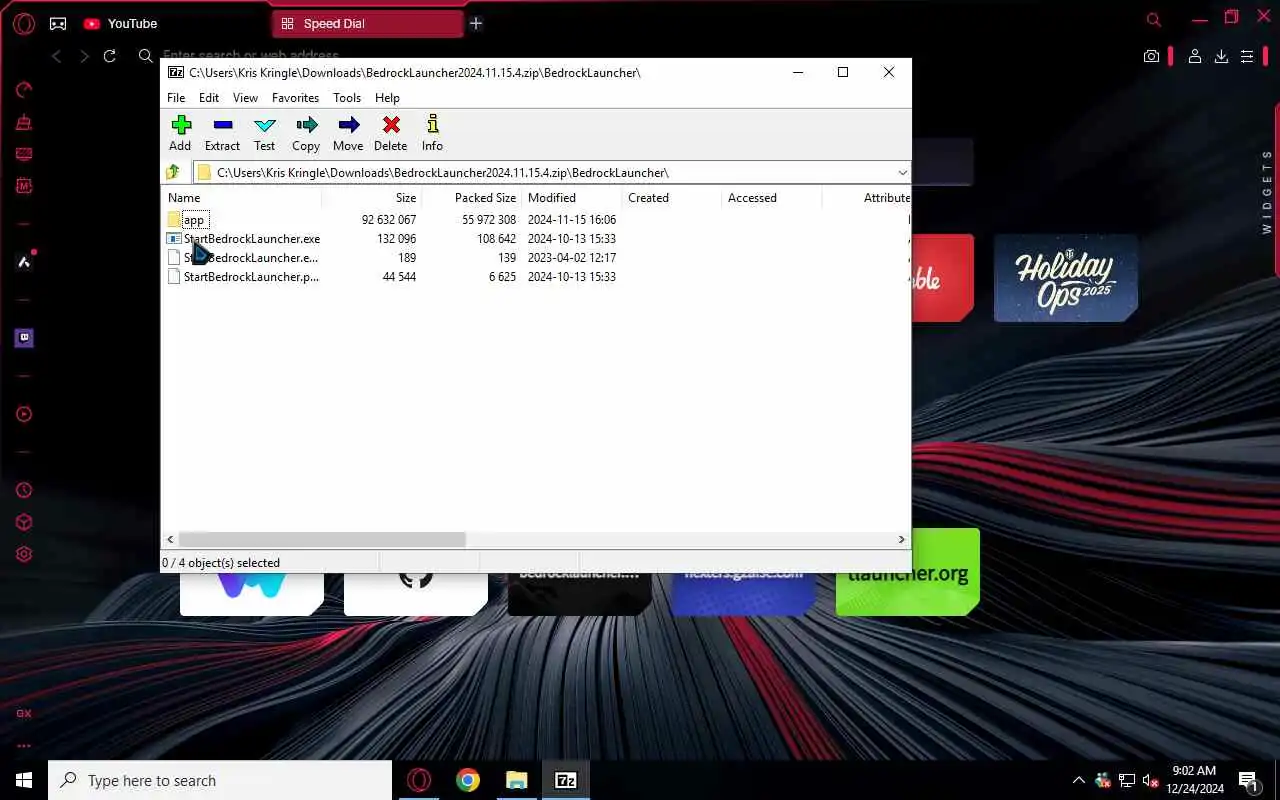Screen dimensions: 1280x800
Task: Sort by the Name column header
Action: 242,198
